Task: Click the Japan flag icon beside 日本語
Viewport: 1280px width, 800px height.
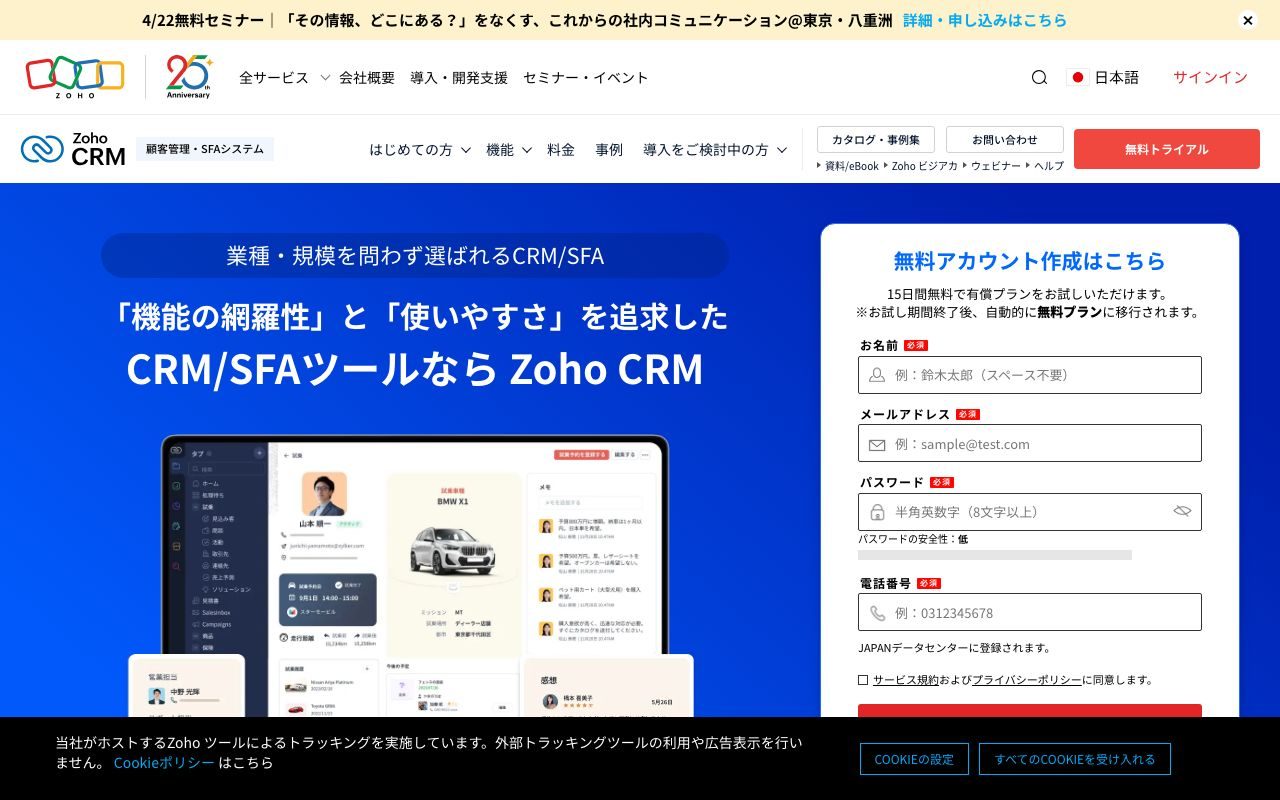Action: pyautogui.click(x=1079, y=77)
